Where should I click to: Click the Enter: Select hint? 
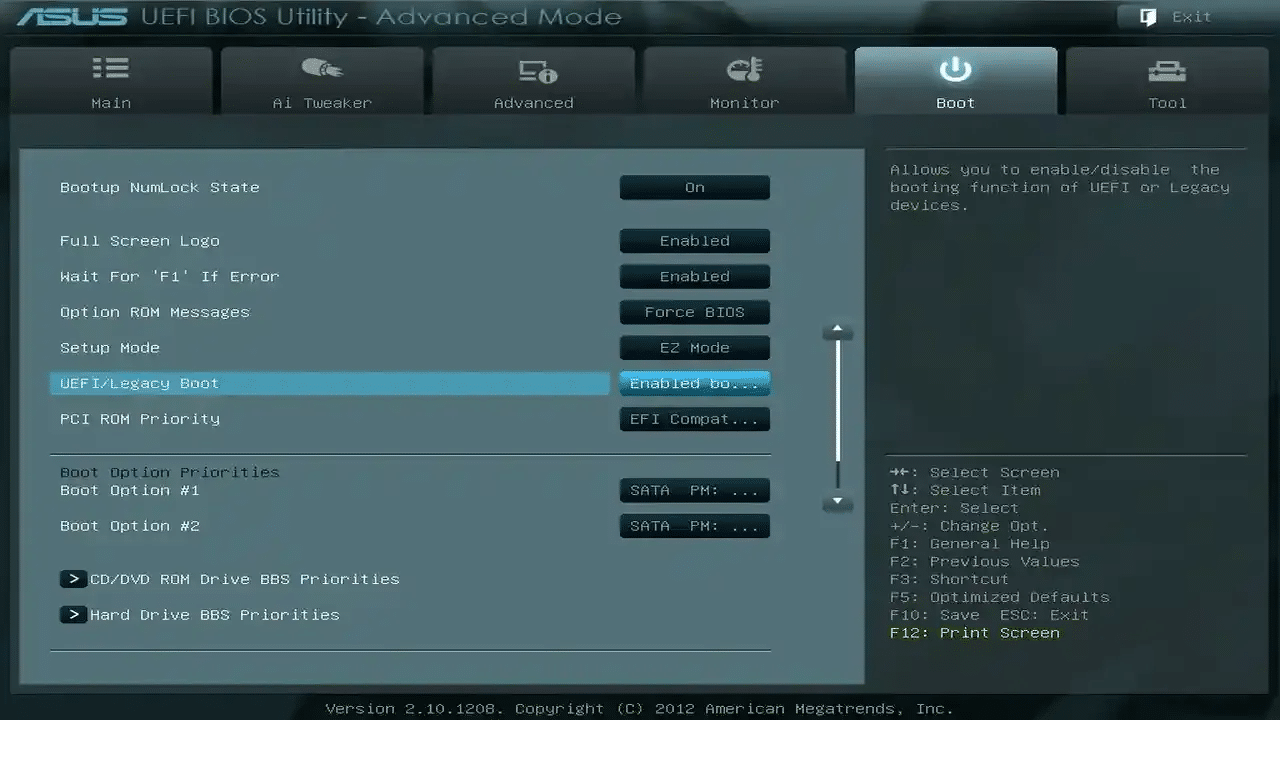point(954,508)
